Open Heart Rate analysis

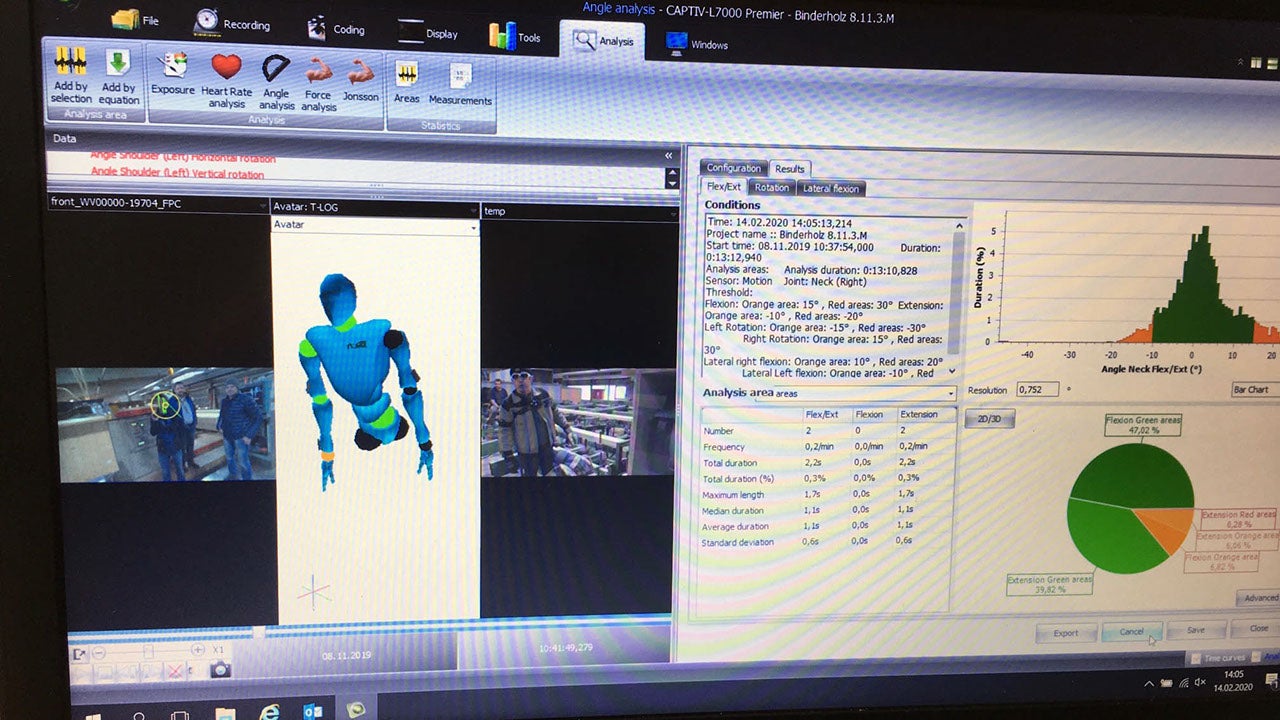(227, 81)
